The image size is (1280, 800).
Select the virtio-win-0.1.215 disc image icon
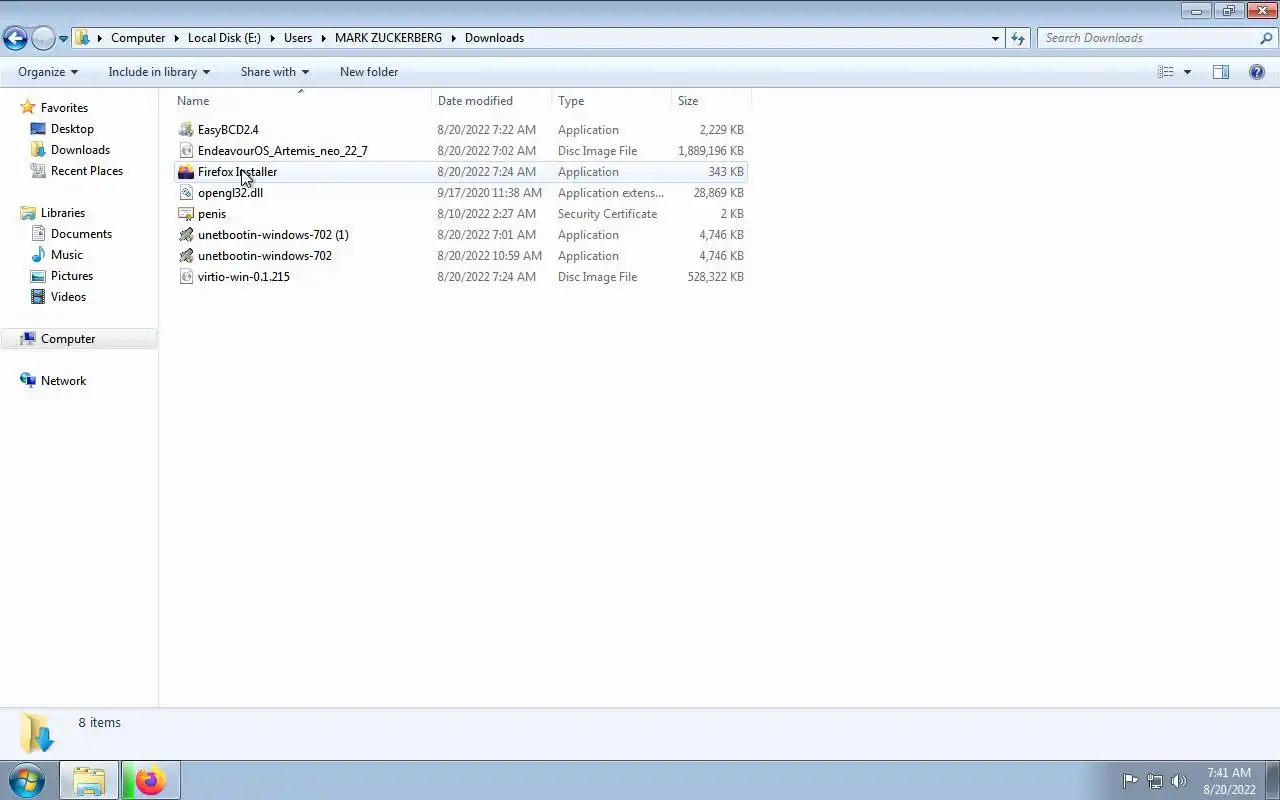pyautogui.click(x=185, y=277)
